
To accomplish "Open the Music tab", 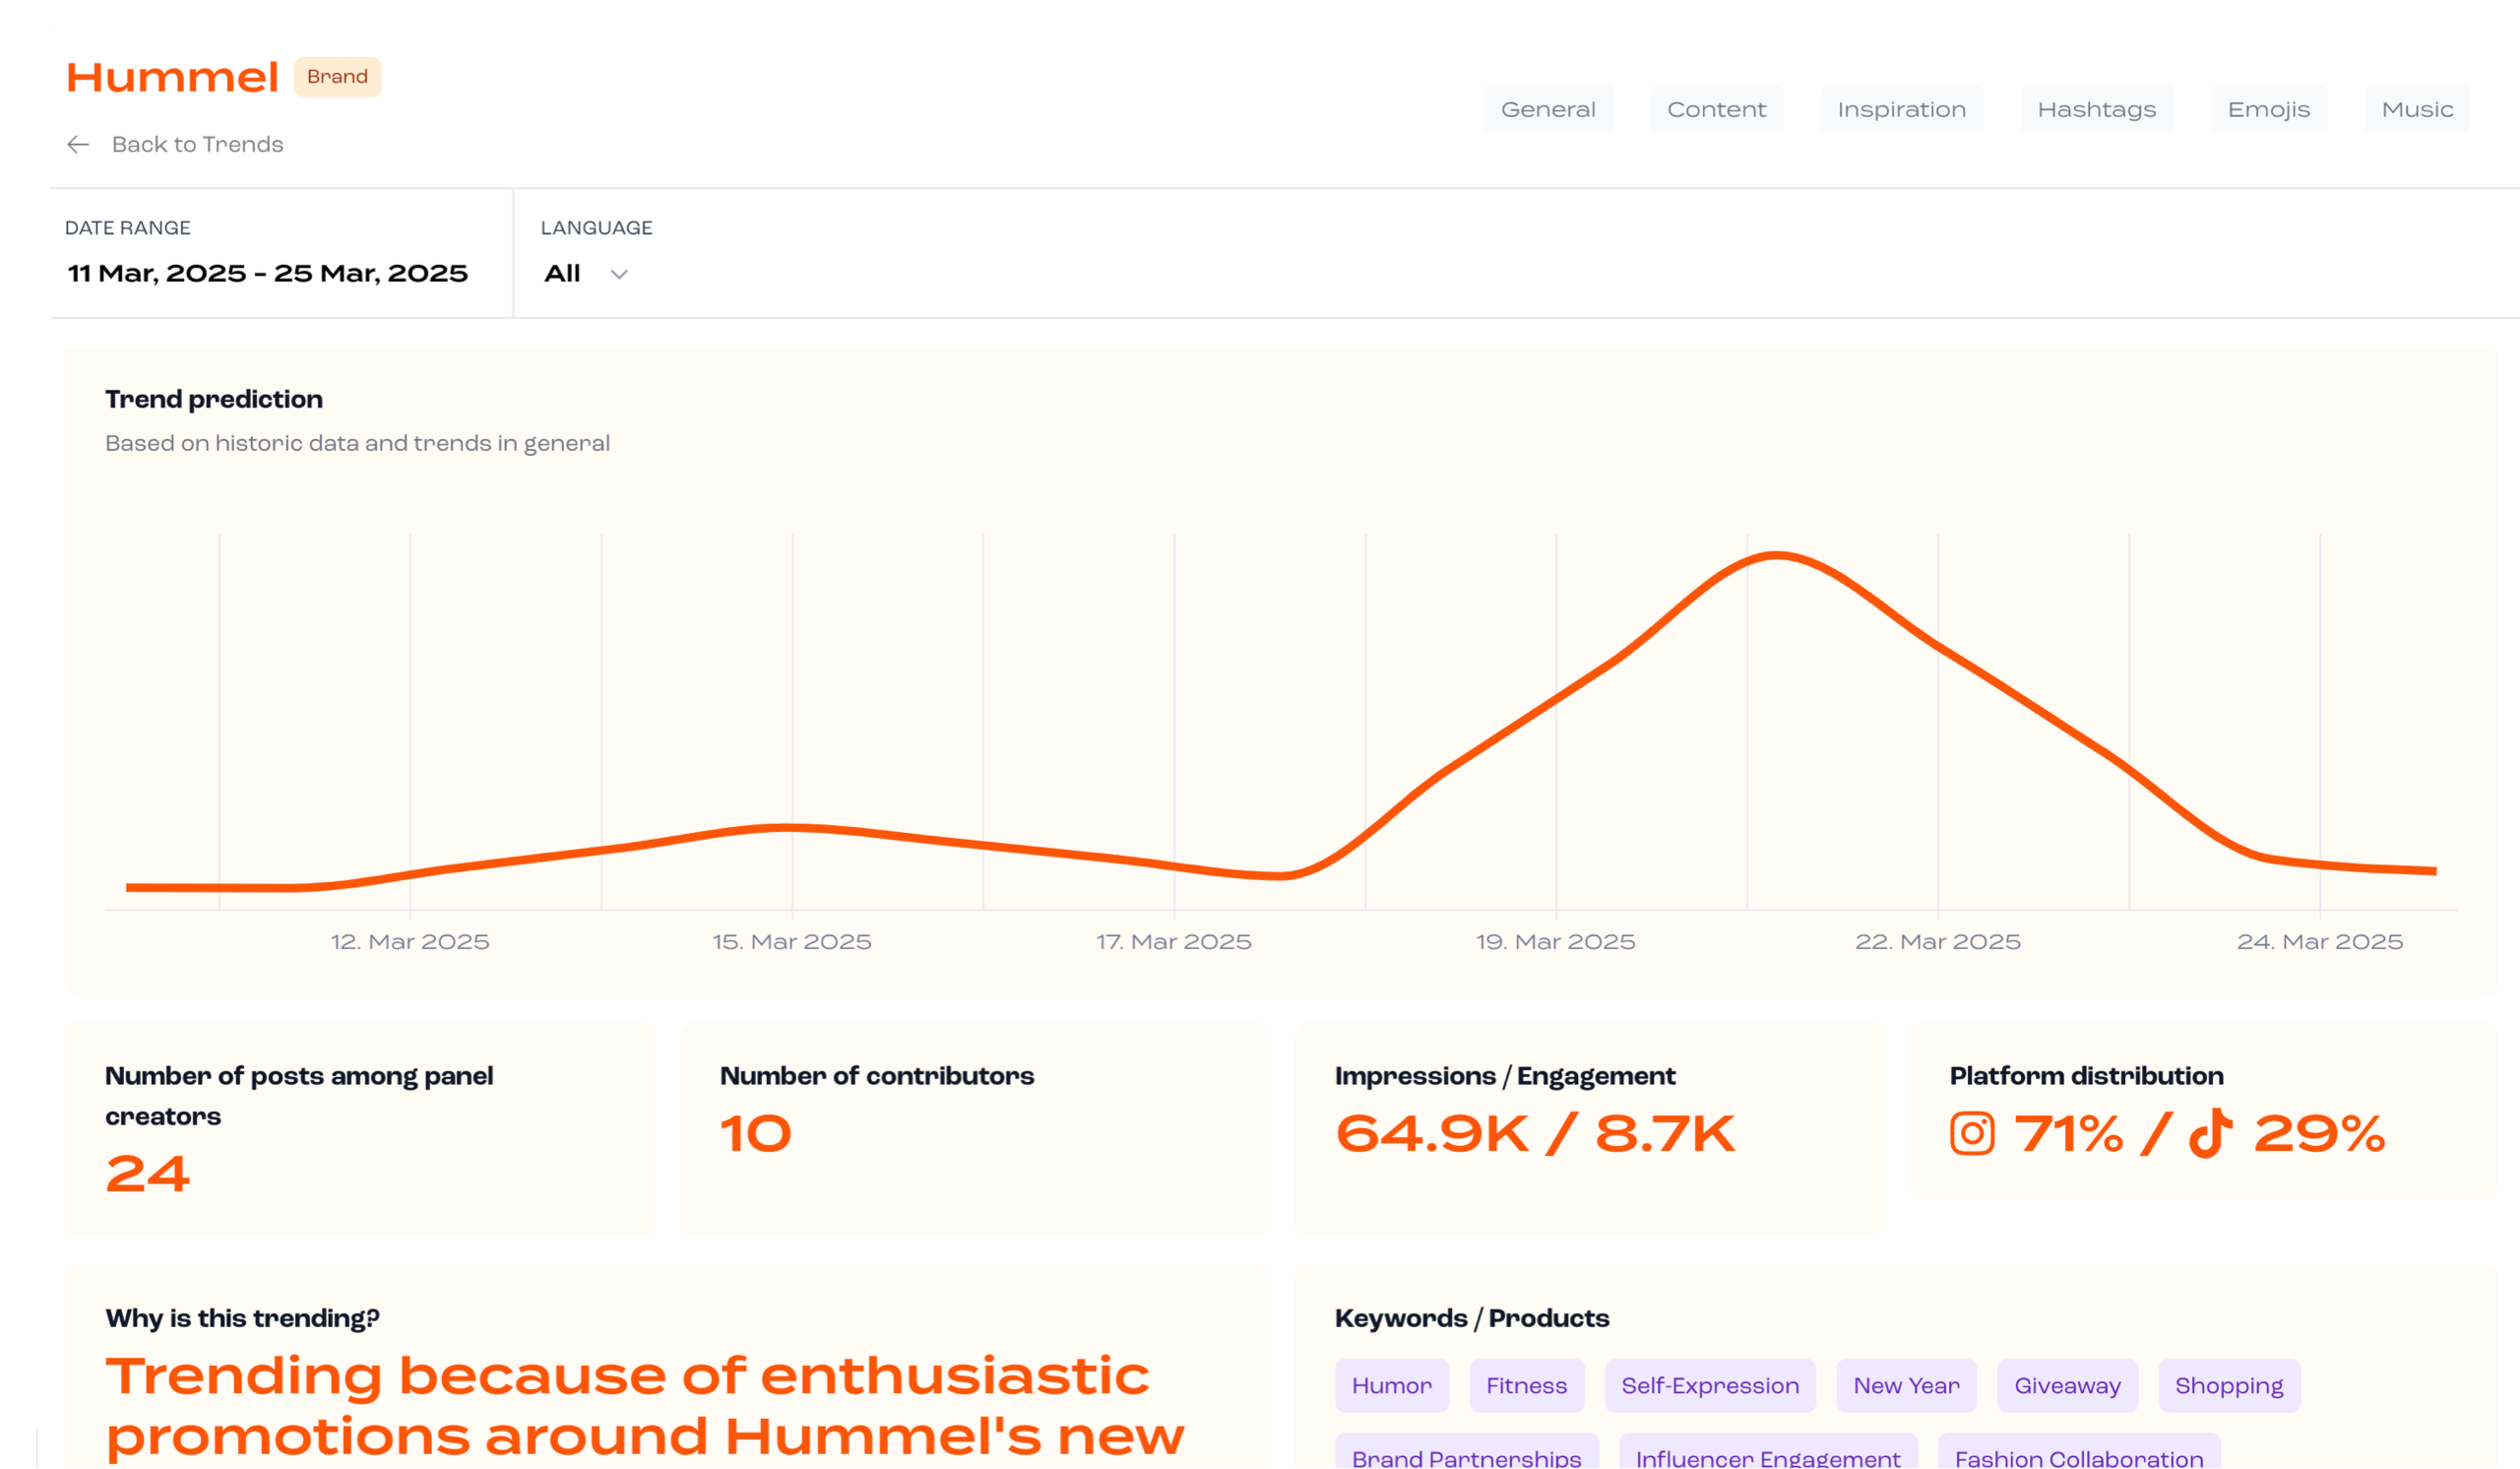I will 2416,110.
